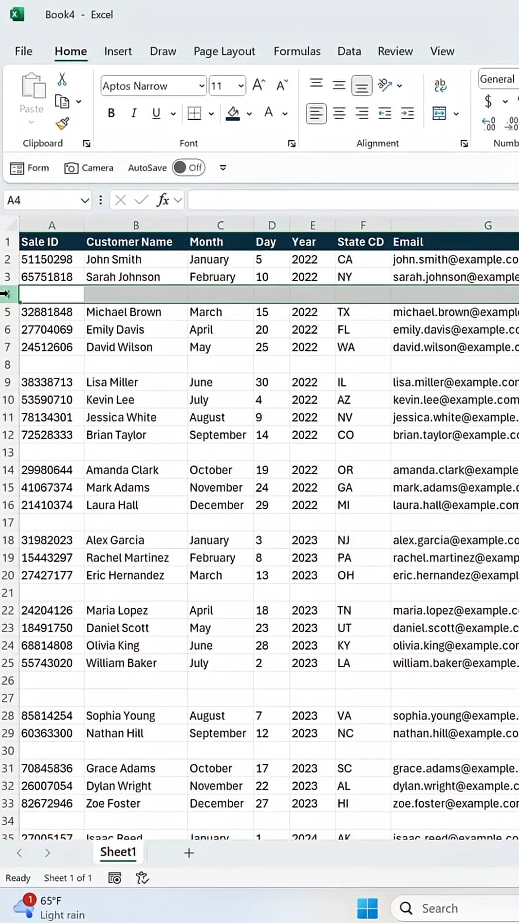Open the File menu
This screenshot has height=923, width=519.
pyautogui.click(x=24, y=51)
